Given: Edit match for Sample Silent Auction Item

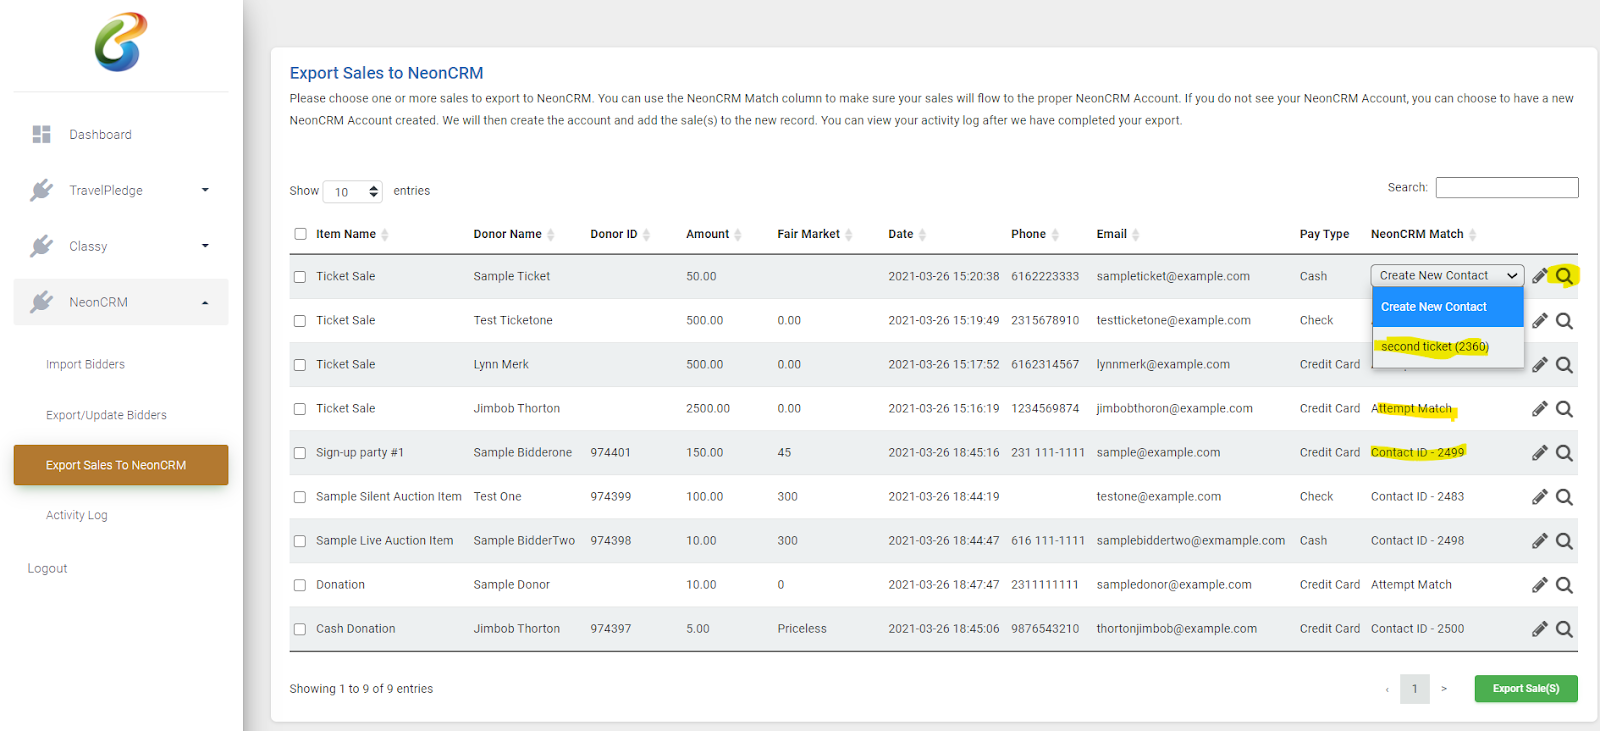Looking at the screenshot, I should click(x=1540, y=497).
